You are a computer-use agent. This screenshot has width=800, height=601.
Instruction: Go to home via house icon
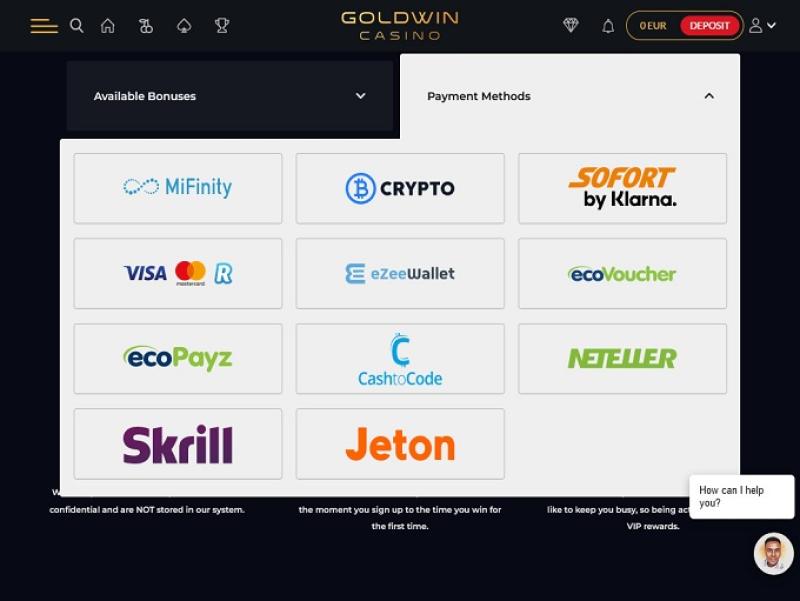pyautogui.click(x=108, y=26)
